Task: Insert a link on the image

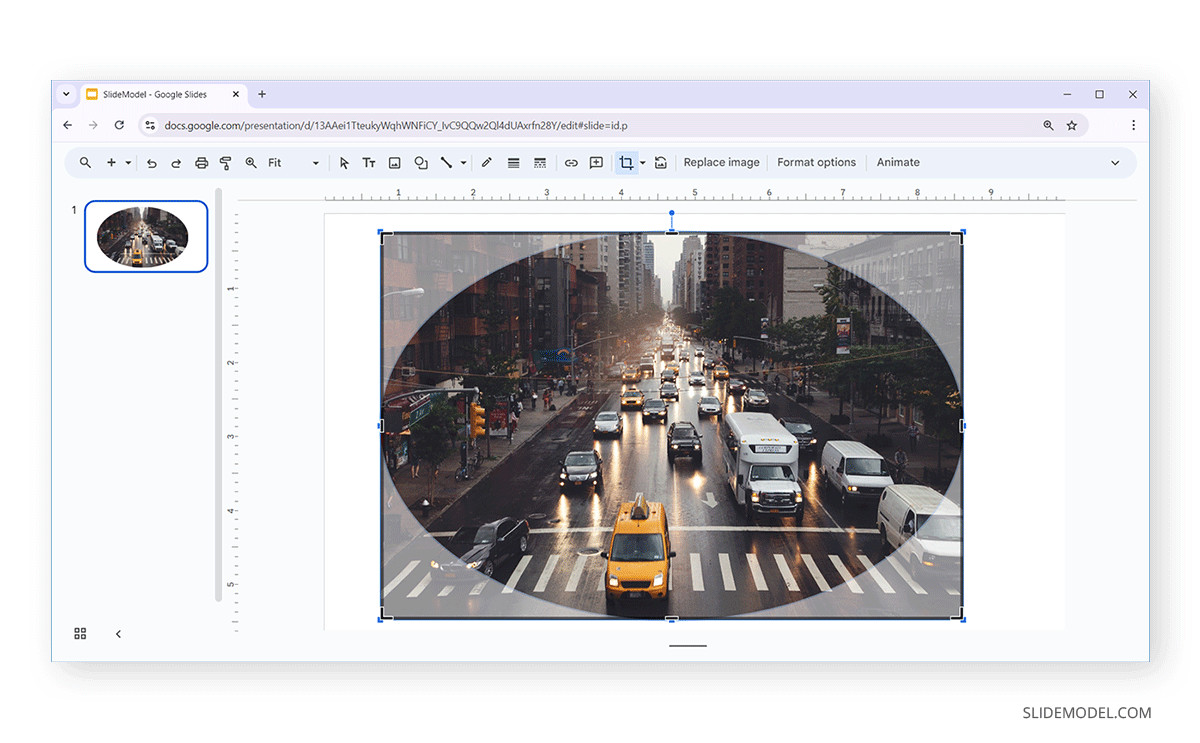Action: coord(571,163)
